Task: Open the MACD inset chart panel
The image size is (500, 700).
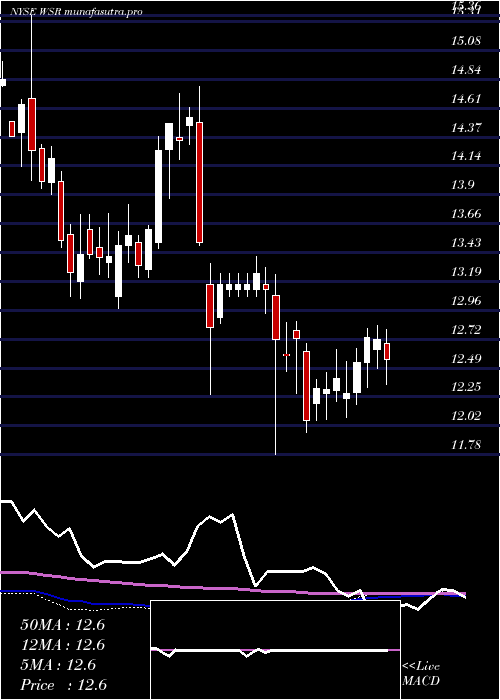Action: pos(275,650)
